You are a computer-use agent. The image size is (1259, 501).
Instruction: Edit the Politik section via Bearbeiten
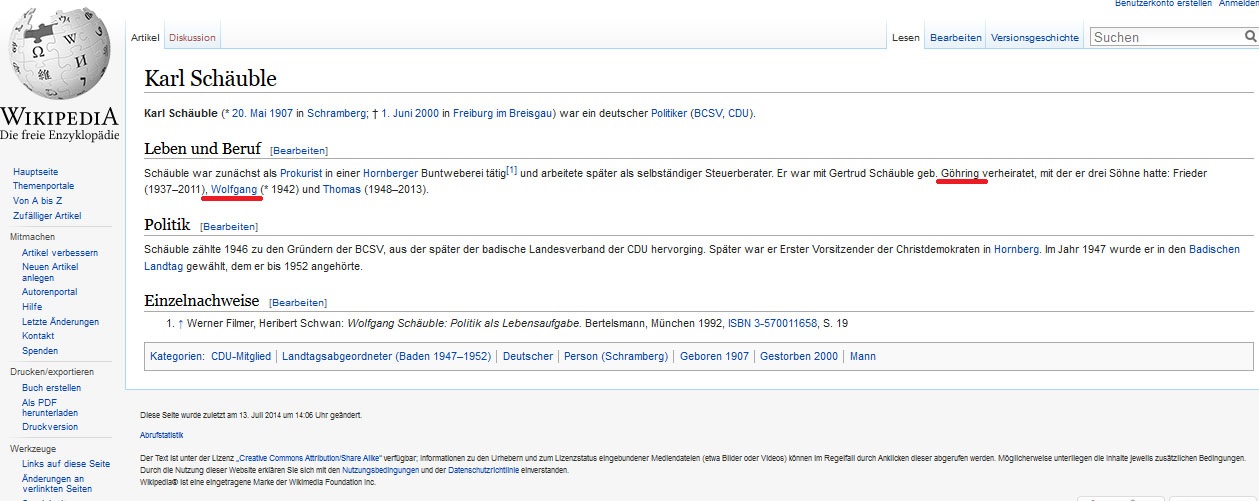pyautogui.click(x=229, y=227)
